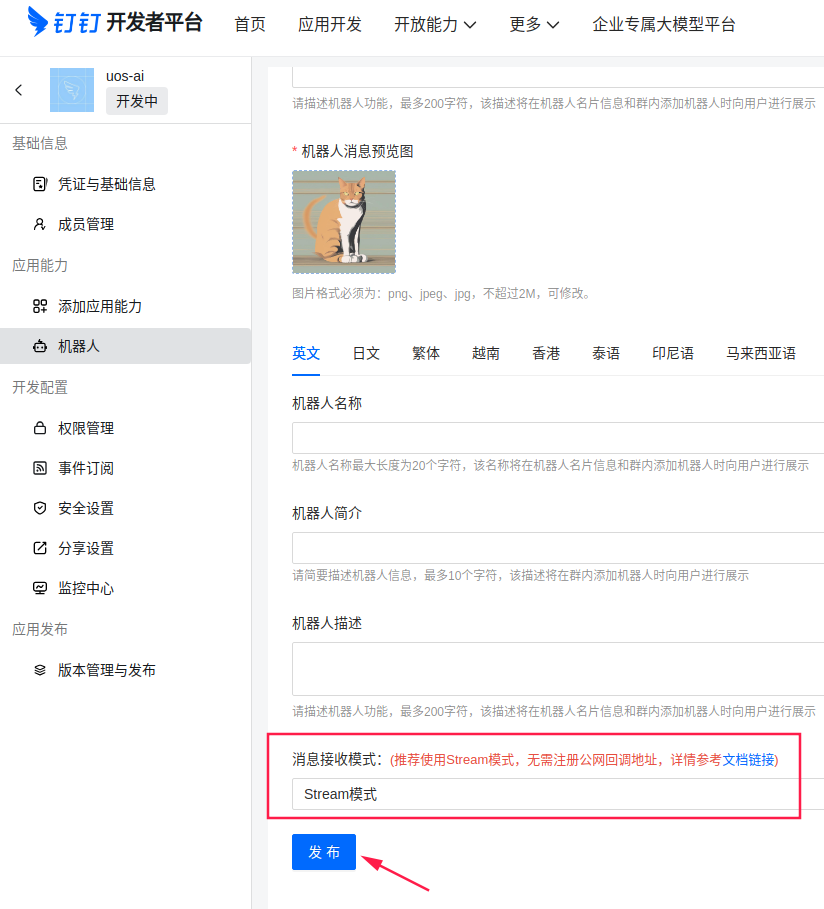Switch to the 日文 language tab

tap(366, 354)
